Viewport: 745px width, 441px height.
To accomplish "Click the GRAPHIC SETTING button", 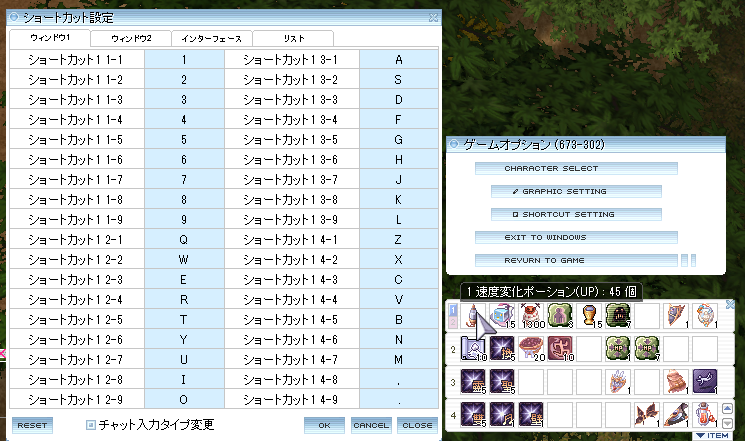I will click(577, 191).
